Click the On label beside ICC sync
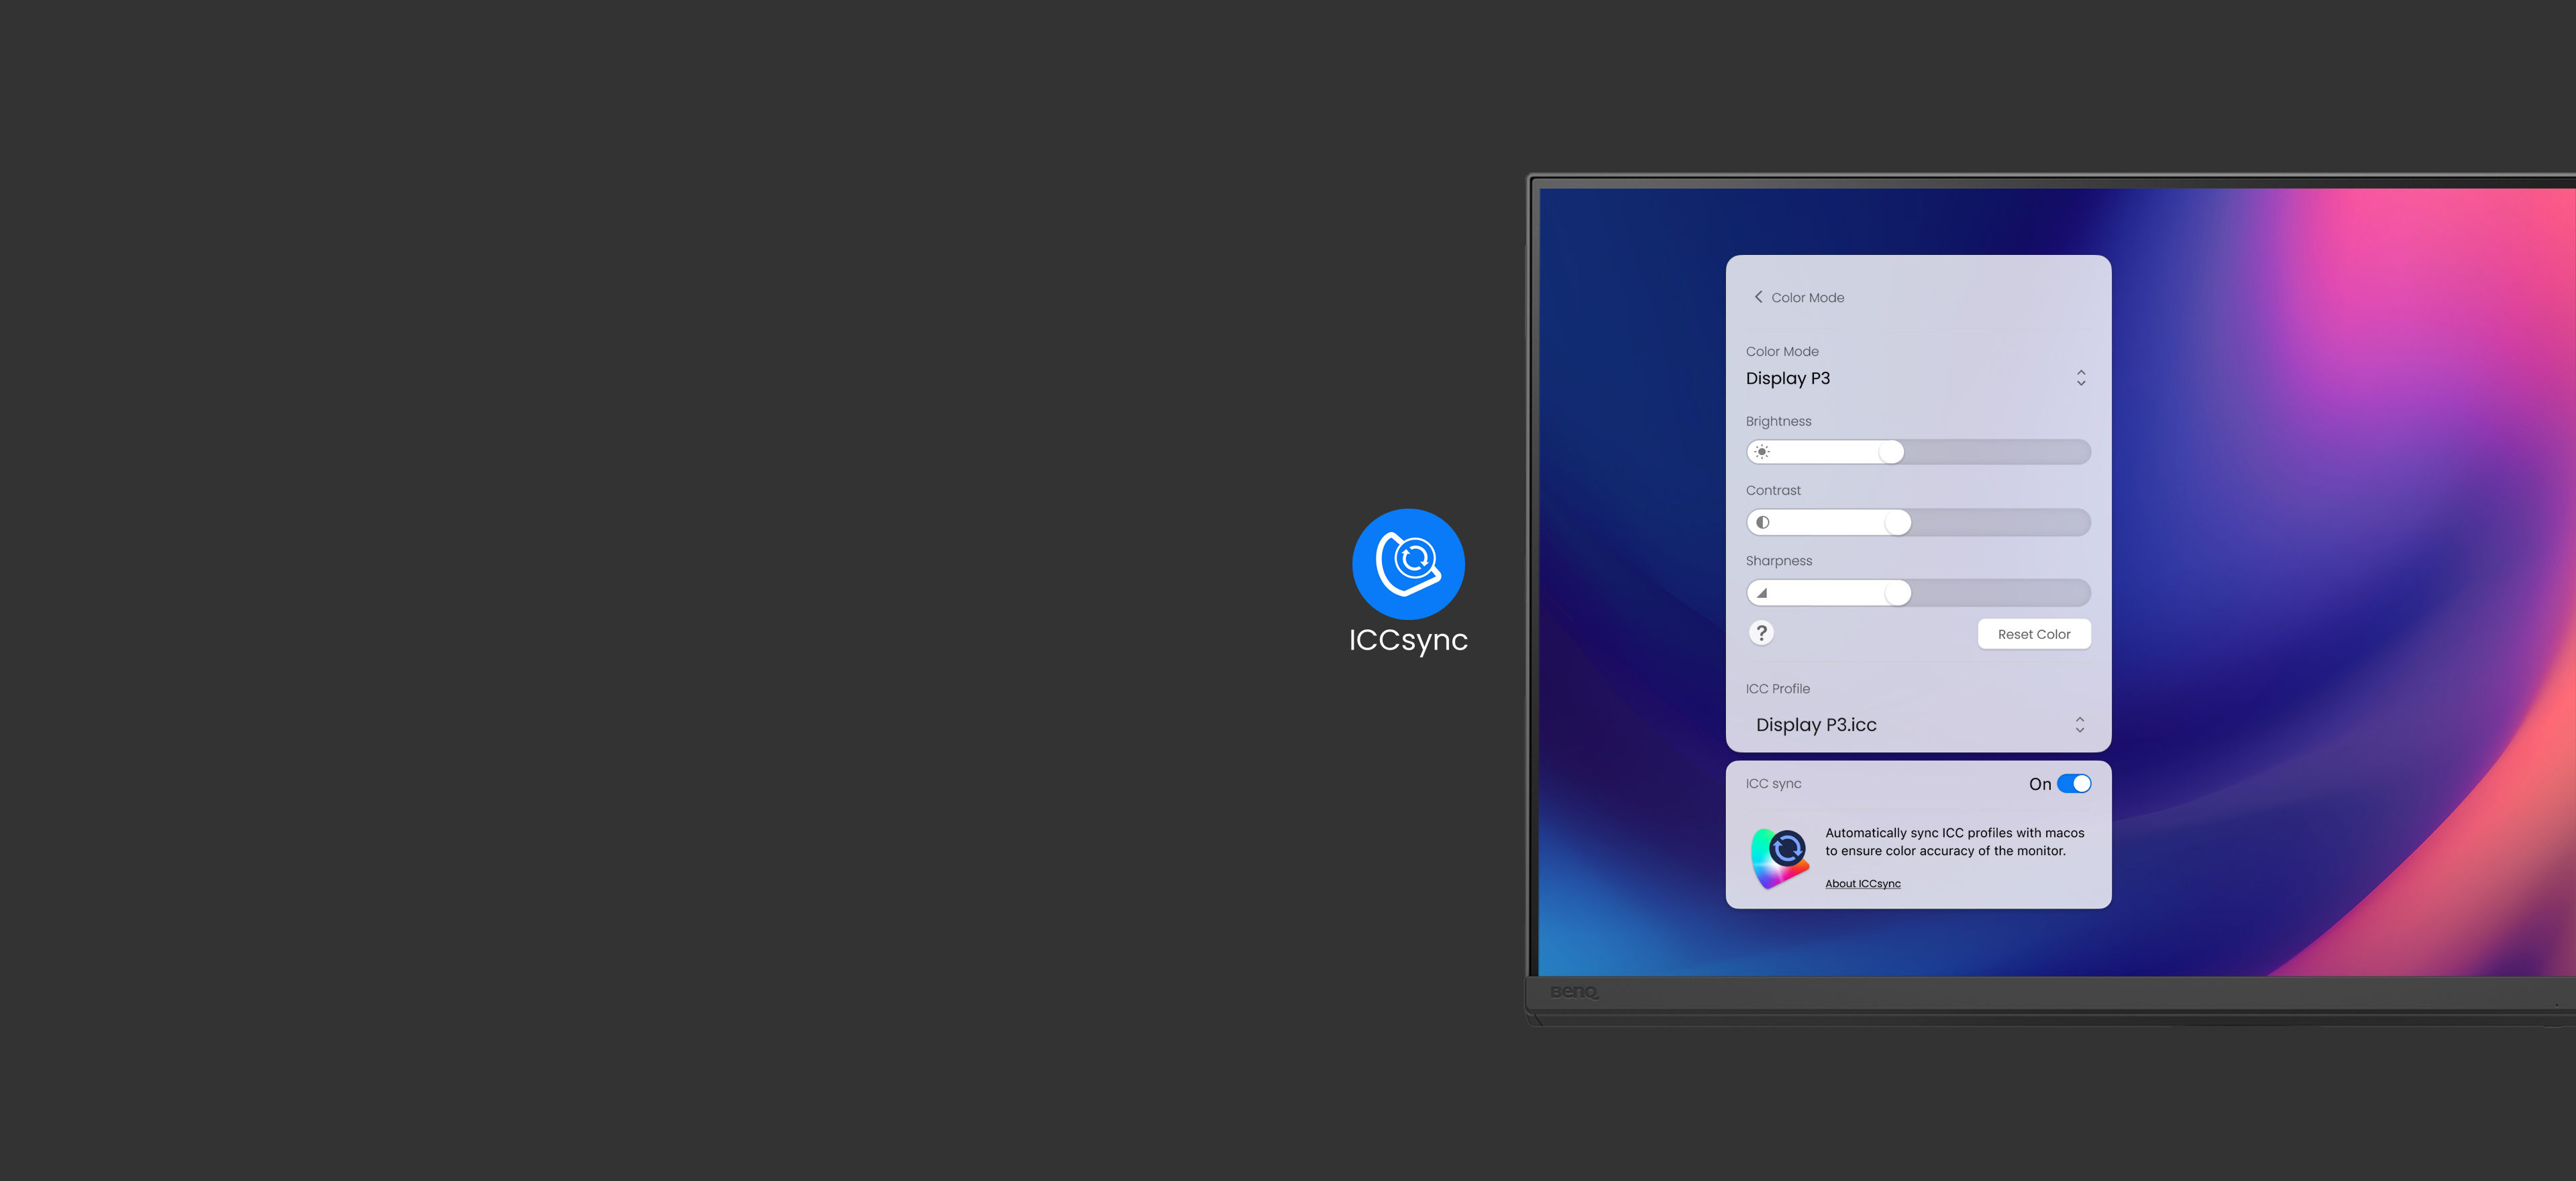 (x=2041, y=783)
